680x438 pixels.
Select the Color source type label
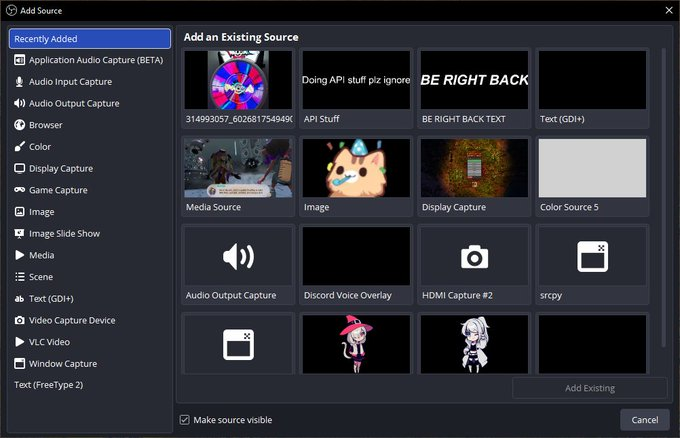point(40,147)
